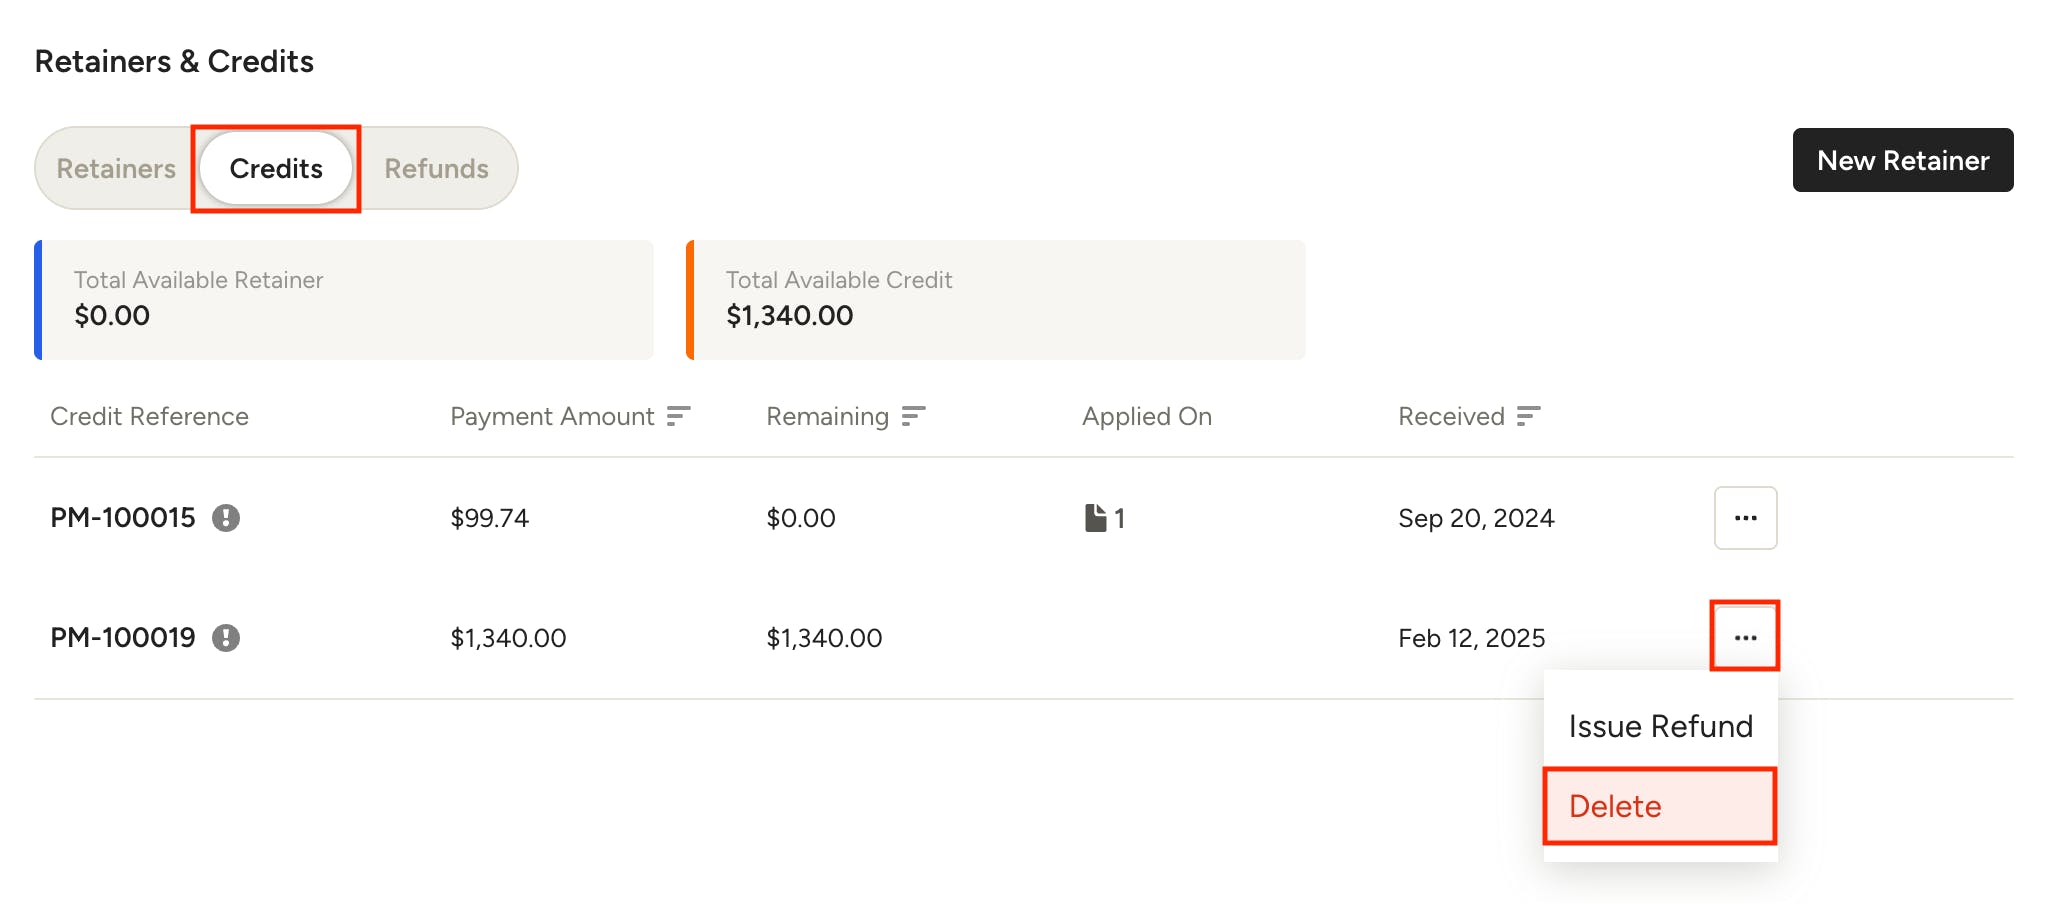Switch to the Refunds tab

pos(437,168)
